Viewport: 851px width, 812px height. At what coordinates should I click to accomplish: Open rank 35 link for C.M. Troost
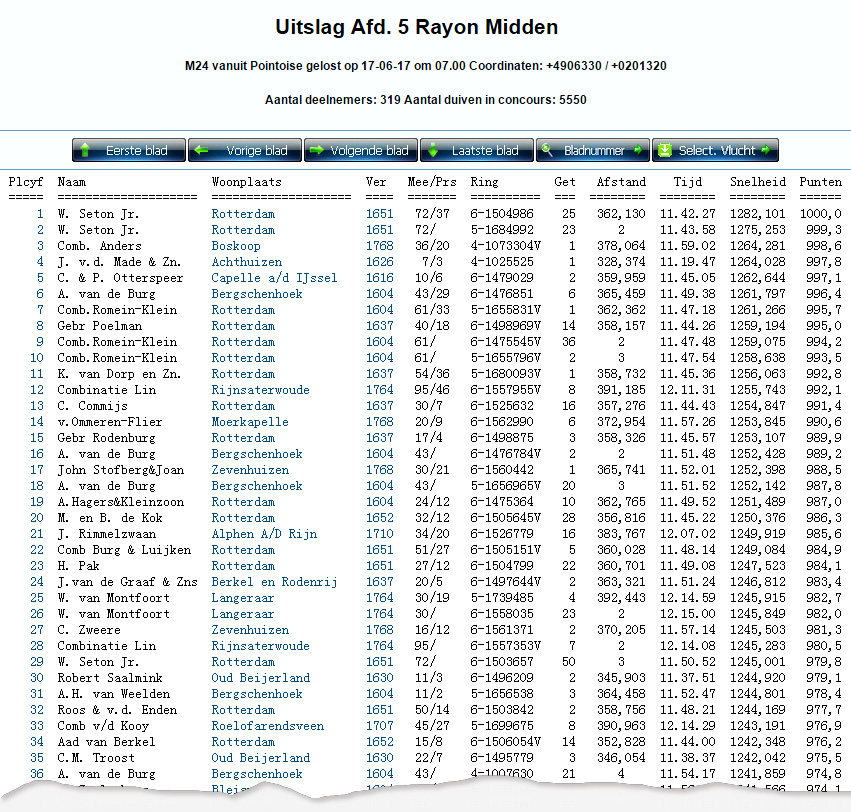[37, 758]
